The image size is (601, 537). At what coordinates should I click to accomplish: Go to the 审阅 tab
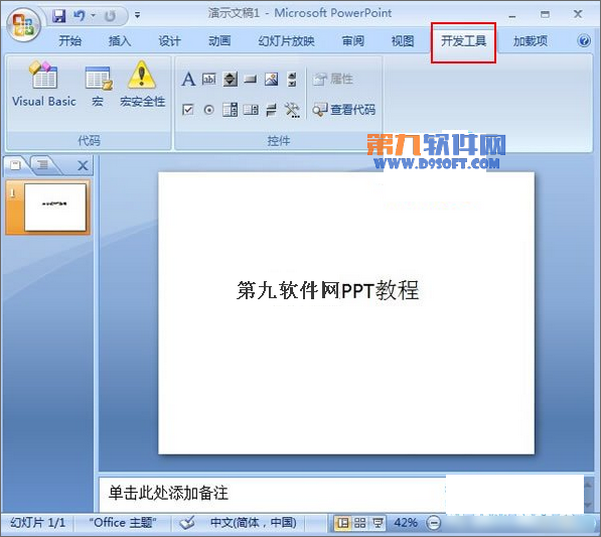point(353,41)
